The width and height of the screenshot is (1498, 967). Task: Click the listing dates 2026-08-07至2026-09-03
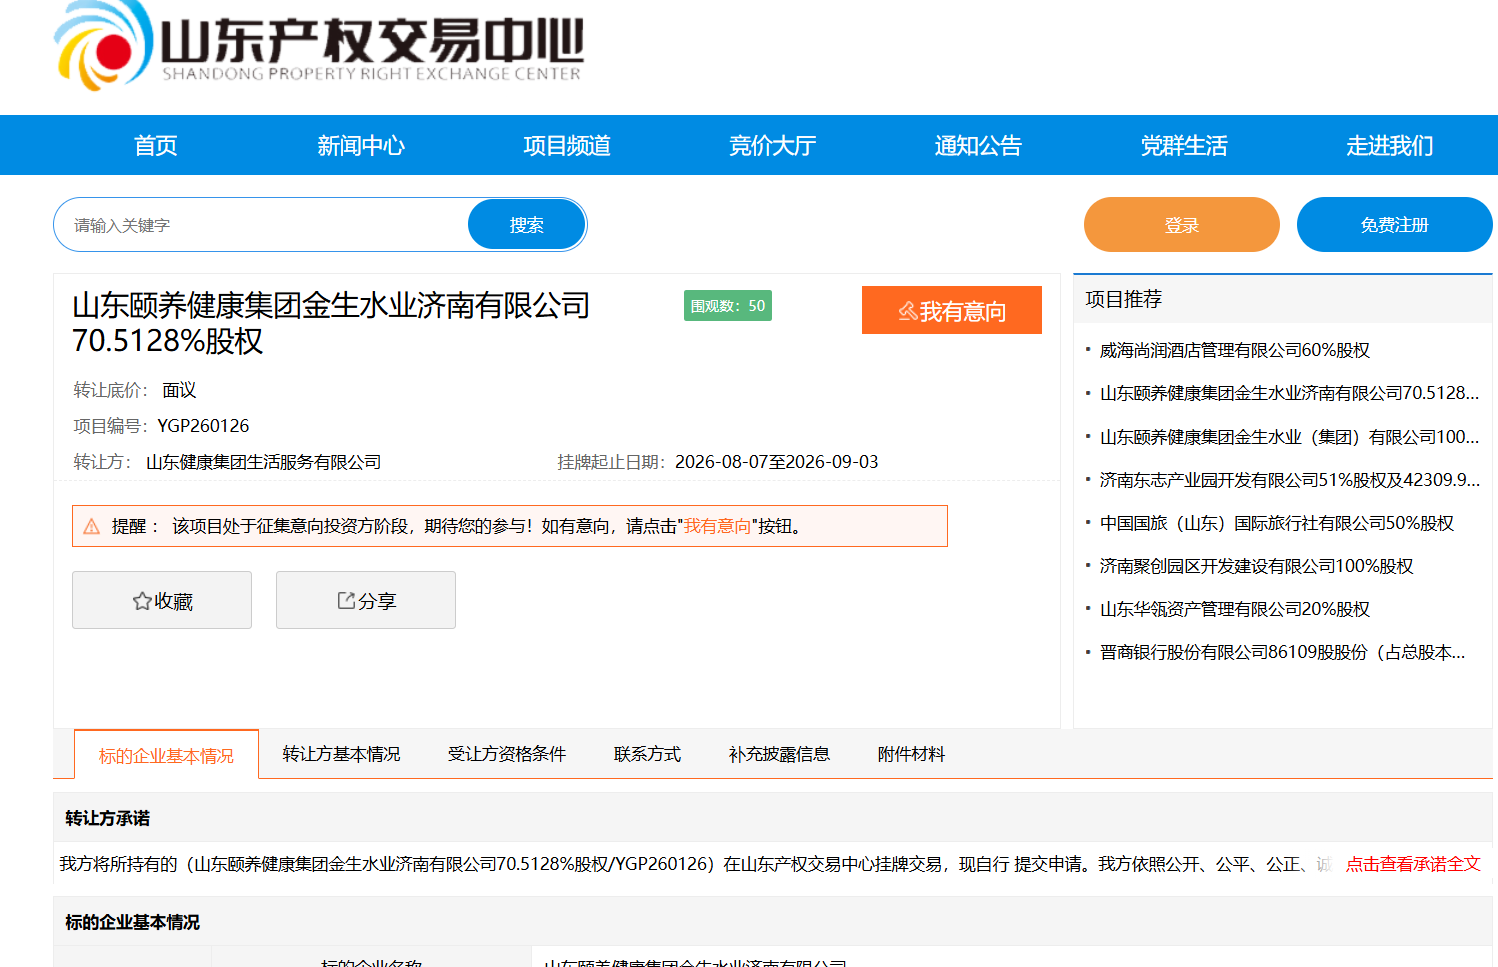click(x=777, y=462)
